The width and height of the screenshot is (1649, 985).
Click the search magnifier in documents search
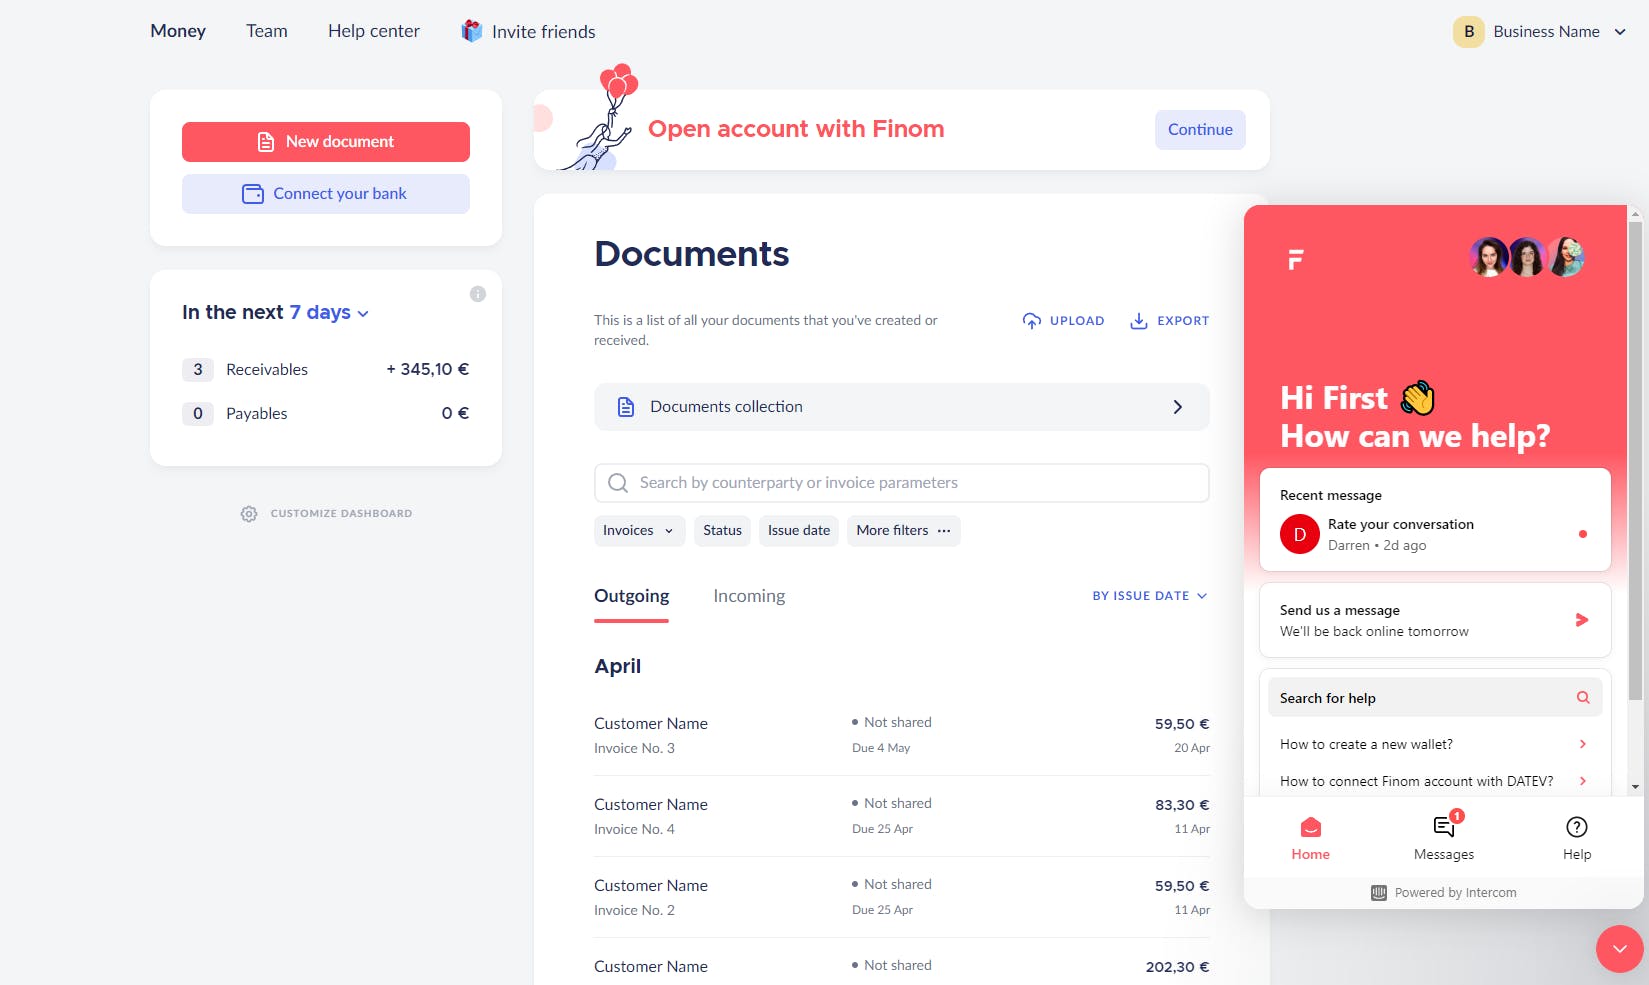pos(618,483)
